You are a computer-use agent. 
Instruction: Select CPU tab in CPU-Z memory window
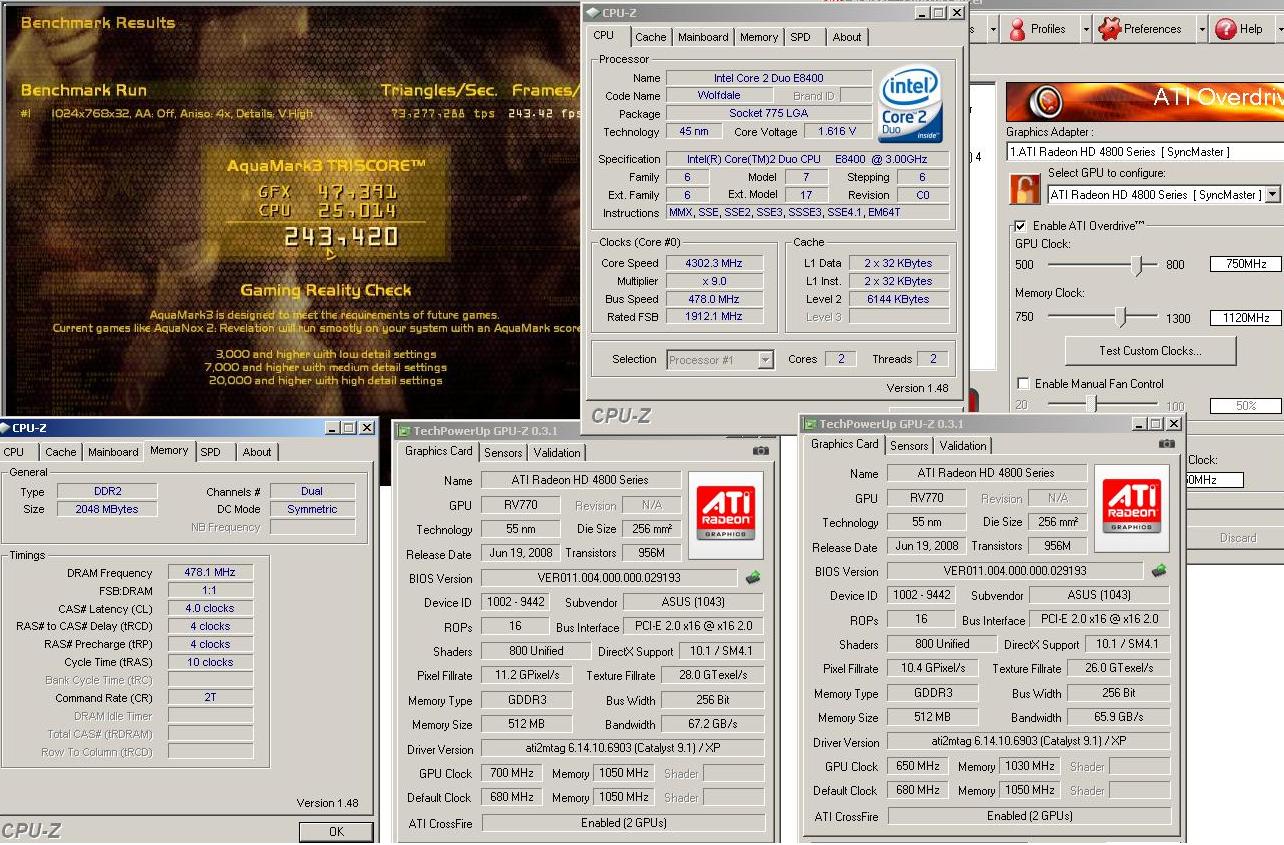tap(14, 452)
